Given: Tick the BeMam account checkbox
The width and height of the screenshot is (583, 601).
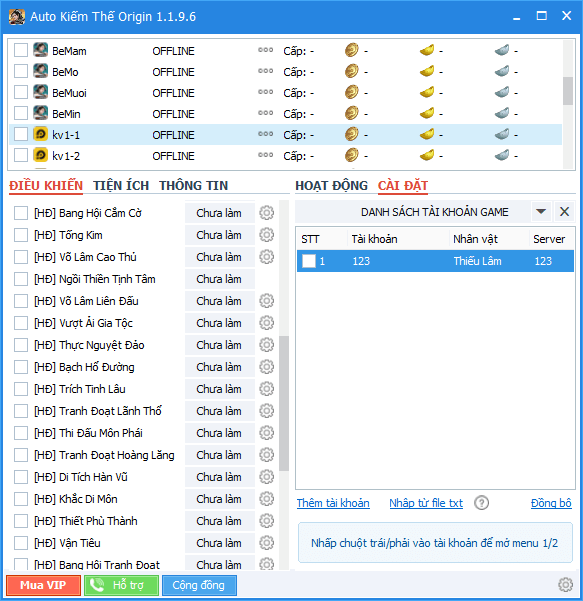Looking at the screenshot, I should point(21,50).
